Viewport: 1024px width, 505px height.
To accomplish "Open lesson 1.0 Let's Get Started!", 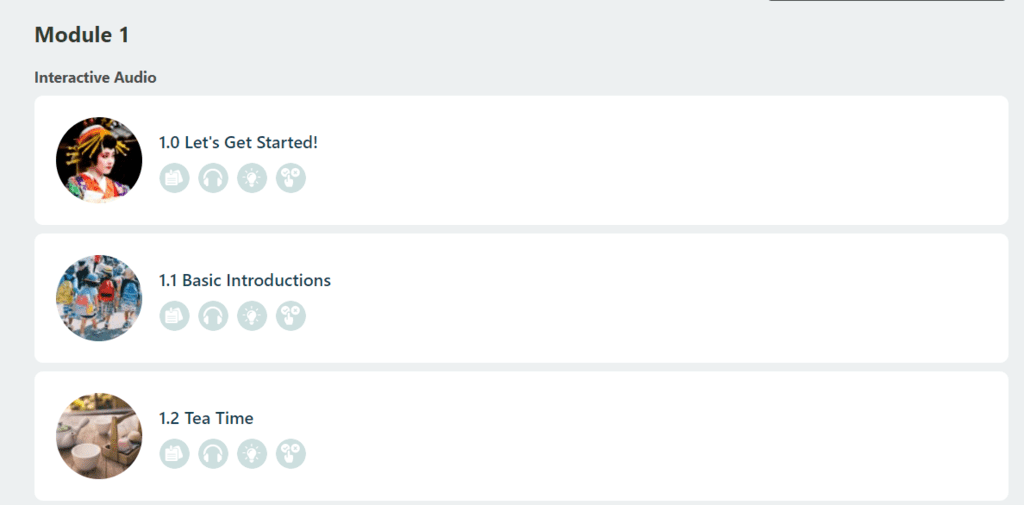I will (238, 143).
